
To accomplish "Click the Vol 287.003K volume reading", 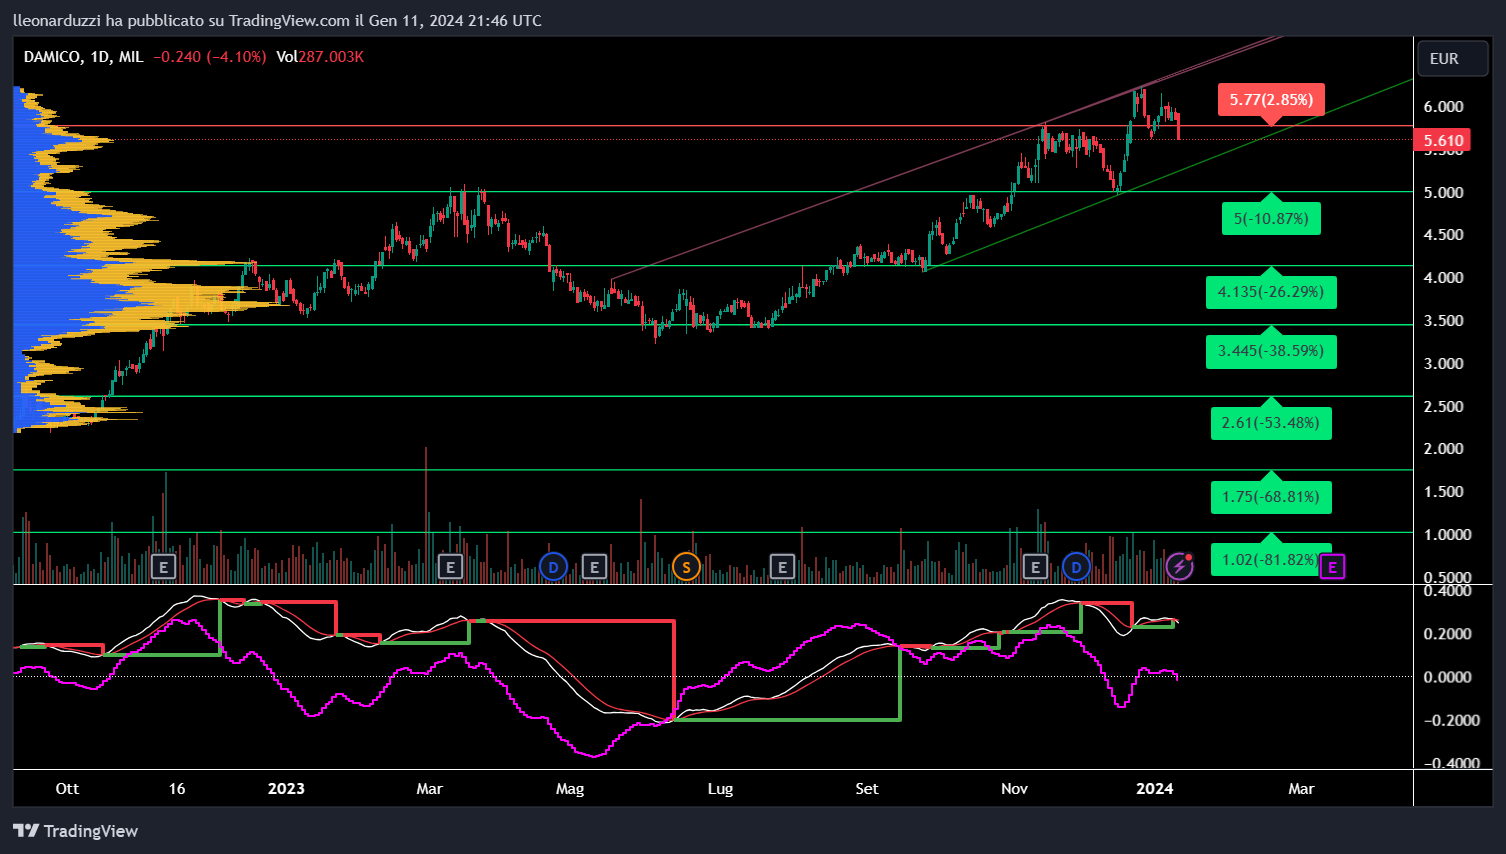I will (320, 57).
